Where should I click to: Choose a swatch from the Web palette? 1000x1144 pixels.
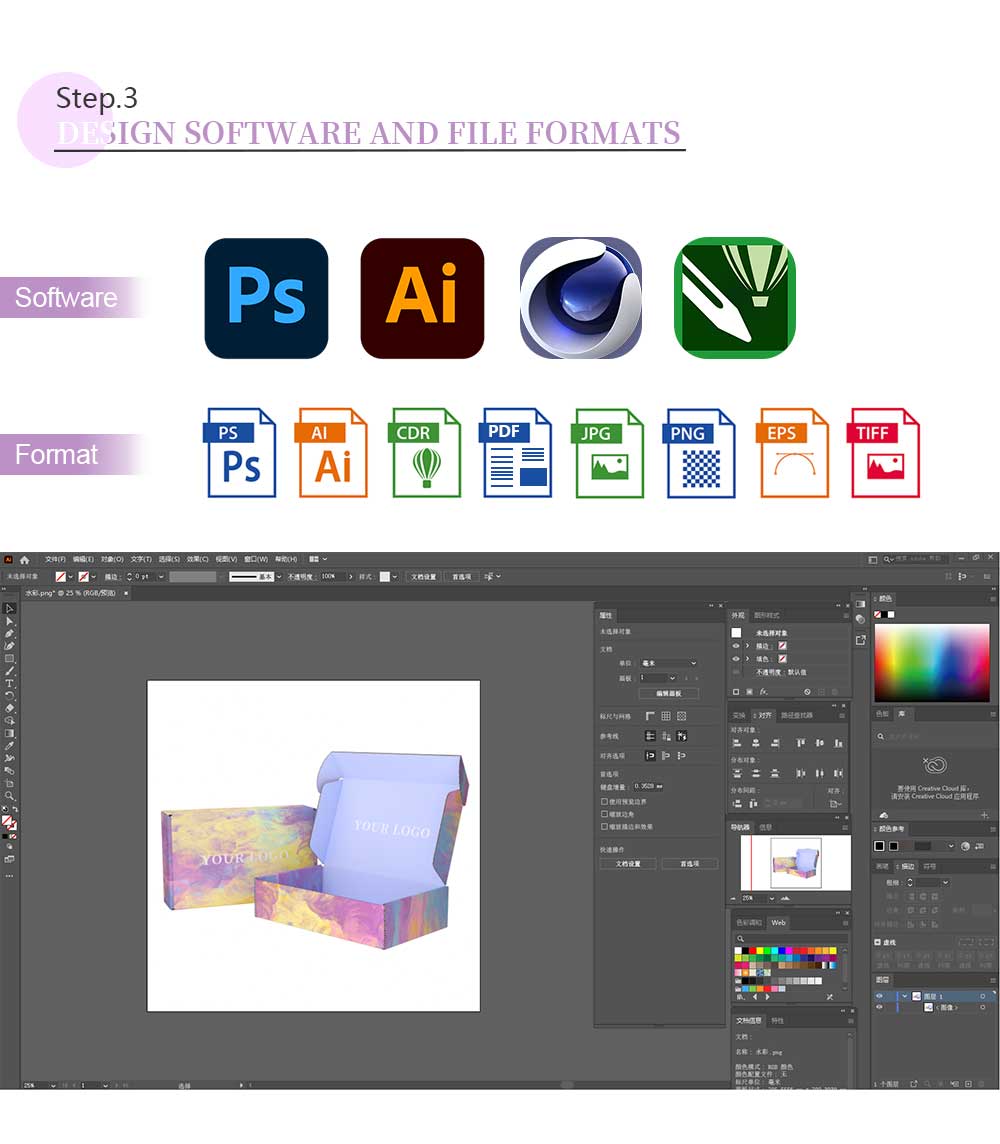pyautogui.click(x=785, y=970)
